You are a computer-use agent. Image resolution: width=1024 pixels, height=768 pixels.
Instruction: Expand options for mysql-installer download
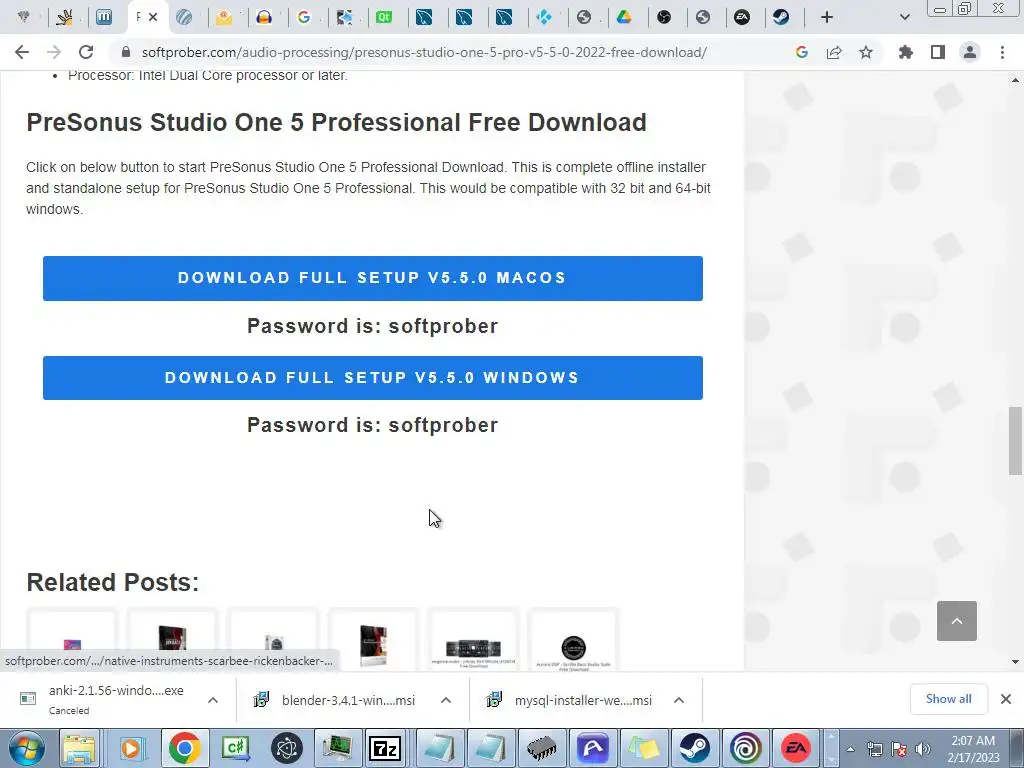tap(679, 700)
